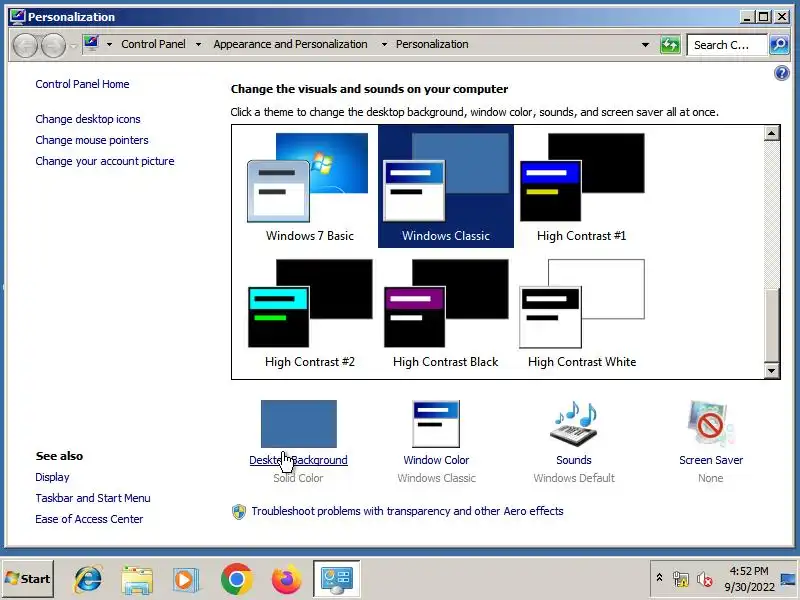Image resolution: width=800 pixels, height=600 pixels.
Task: Click the theme list scroll up arrow
Action: click(771, 134)
